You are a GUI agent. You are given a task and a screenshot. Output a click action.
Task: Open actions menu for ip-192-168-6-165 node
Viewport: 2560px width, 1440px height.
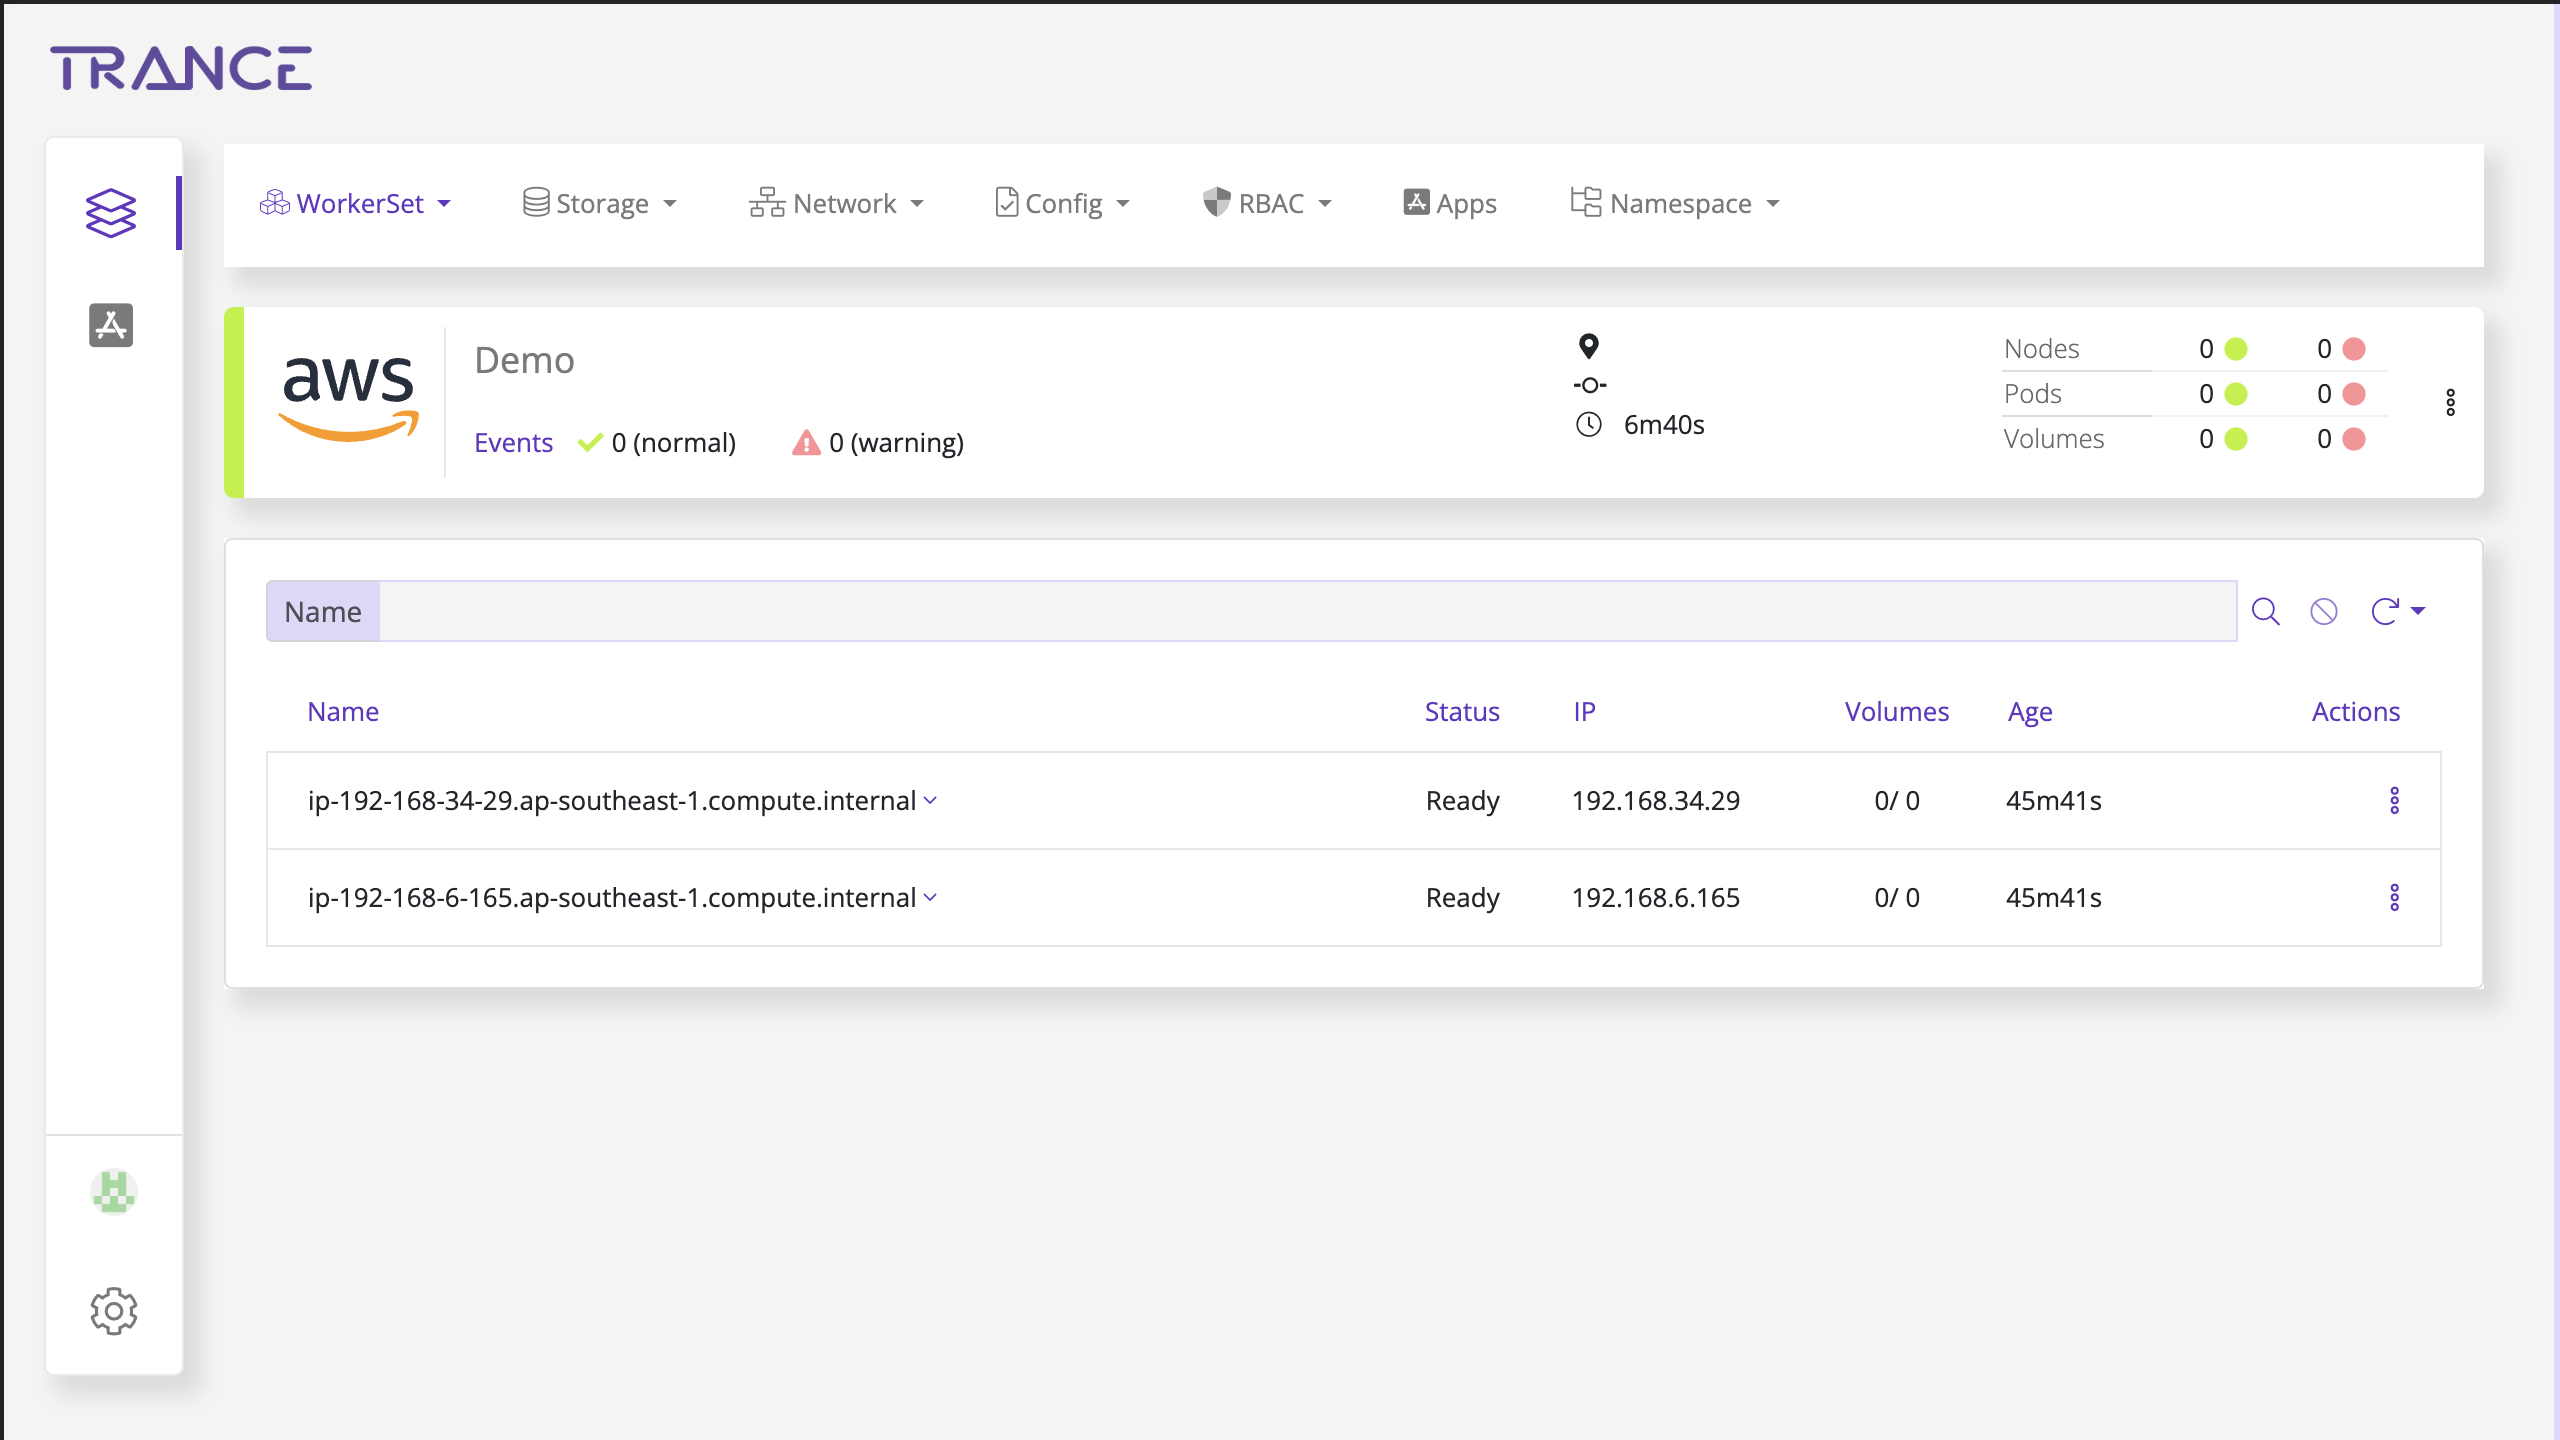click(x=2394, y=897)
